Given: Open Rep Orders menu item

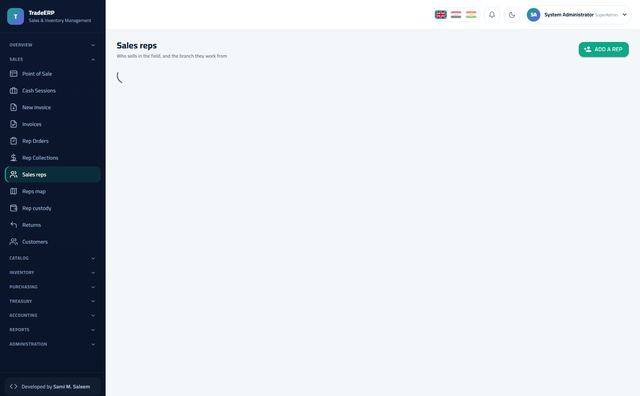Looking at the screenshot, I should (53, 141).
